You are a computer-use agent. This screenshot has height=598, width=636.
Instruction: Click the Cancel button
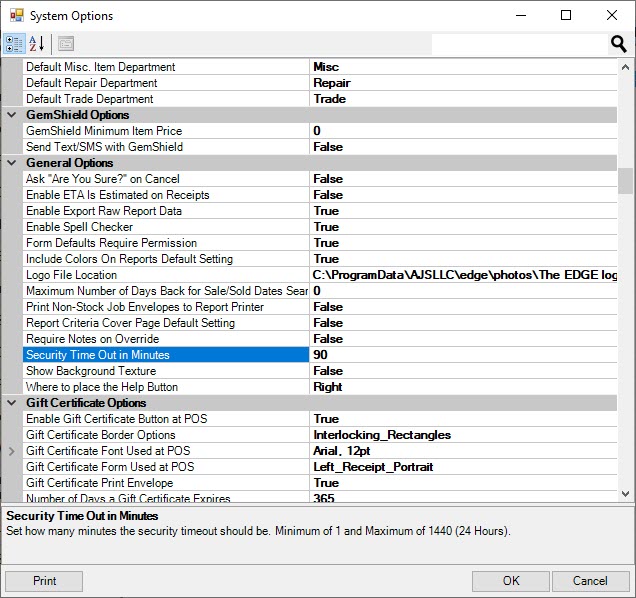coord(590,581)
